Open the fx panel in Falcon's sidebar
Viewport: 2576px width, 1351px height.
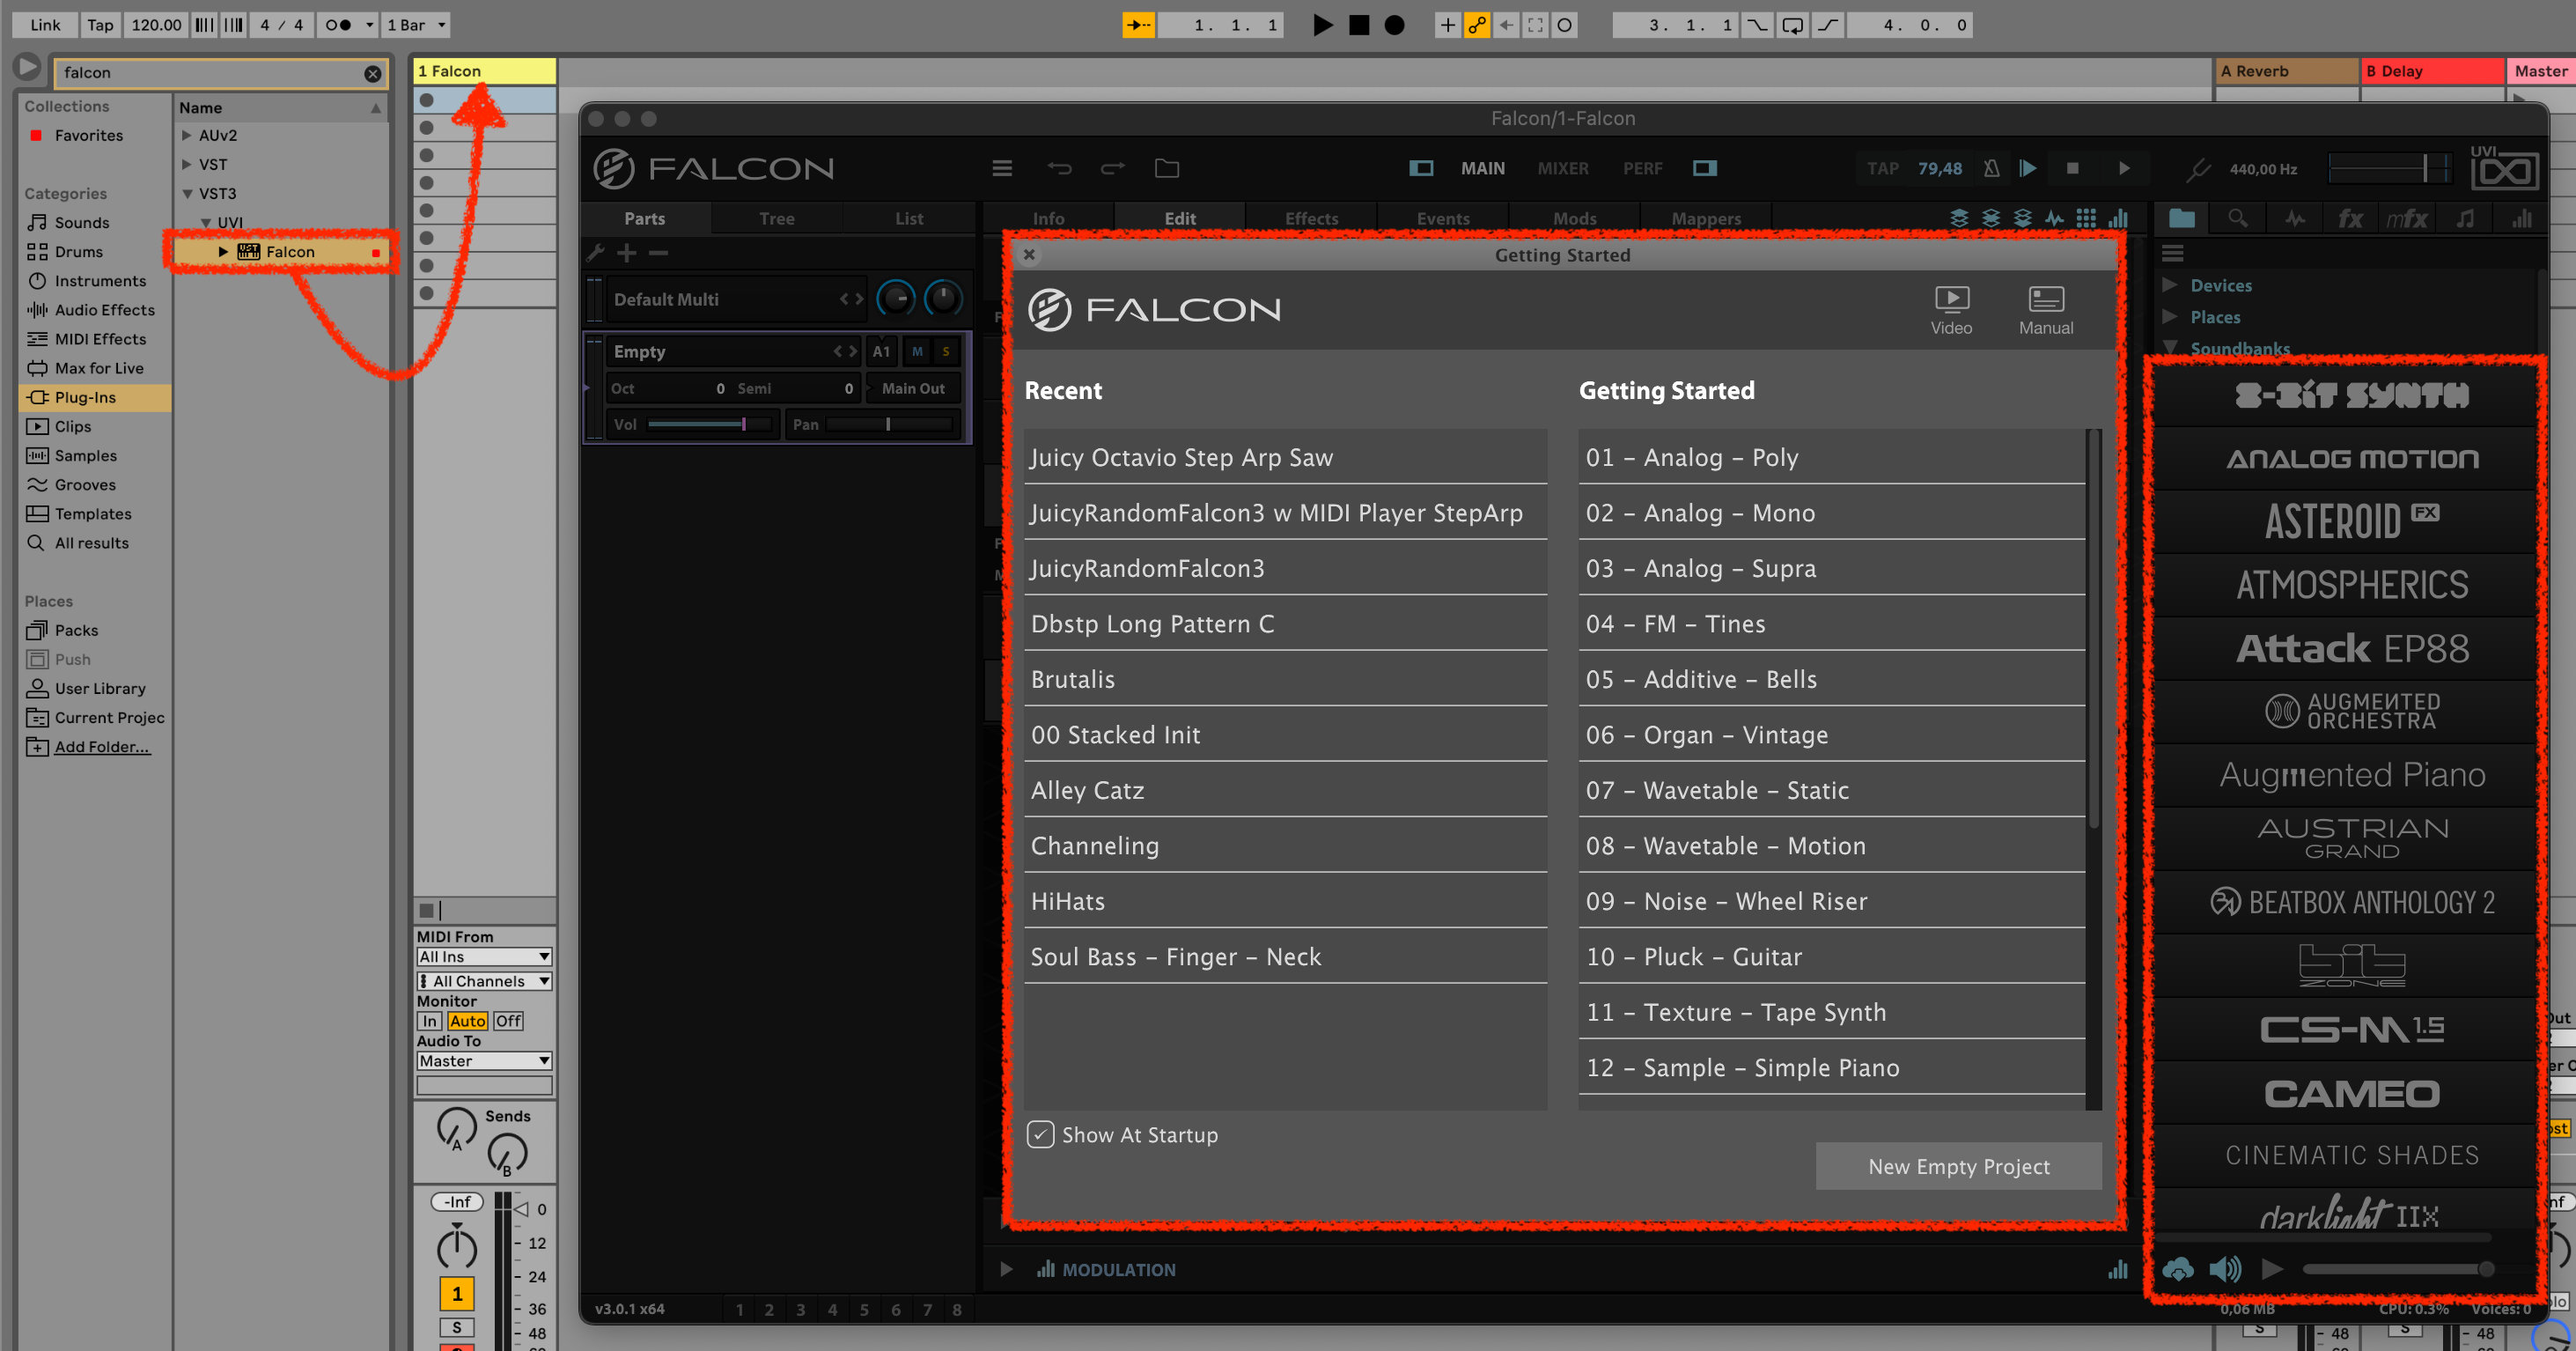[x=2350, y=218]
